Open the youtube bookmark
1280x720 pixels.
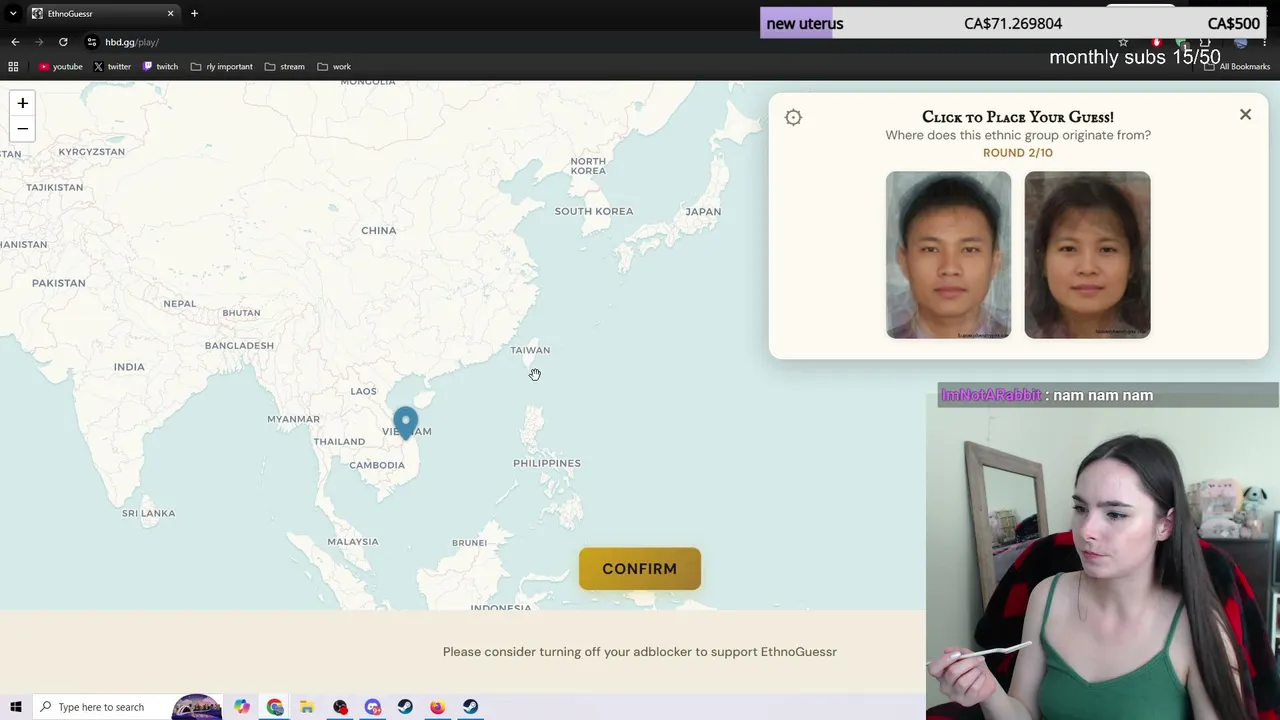(x=60, y=67)
